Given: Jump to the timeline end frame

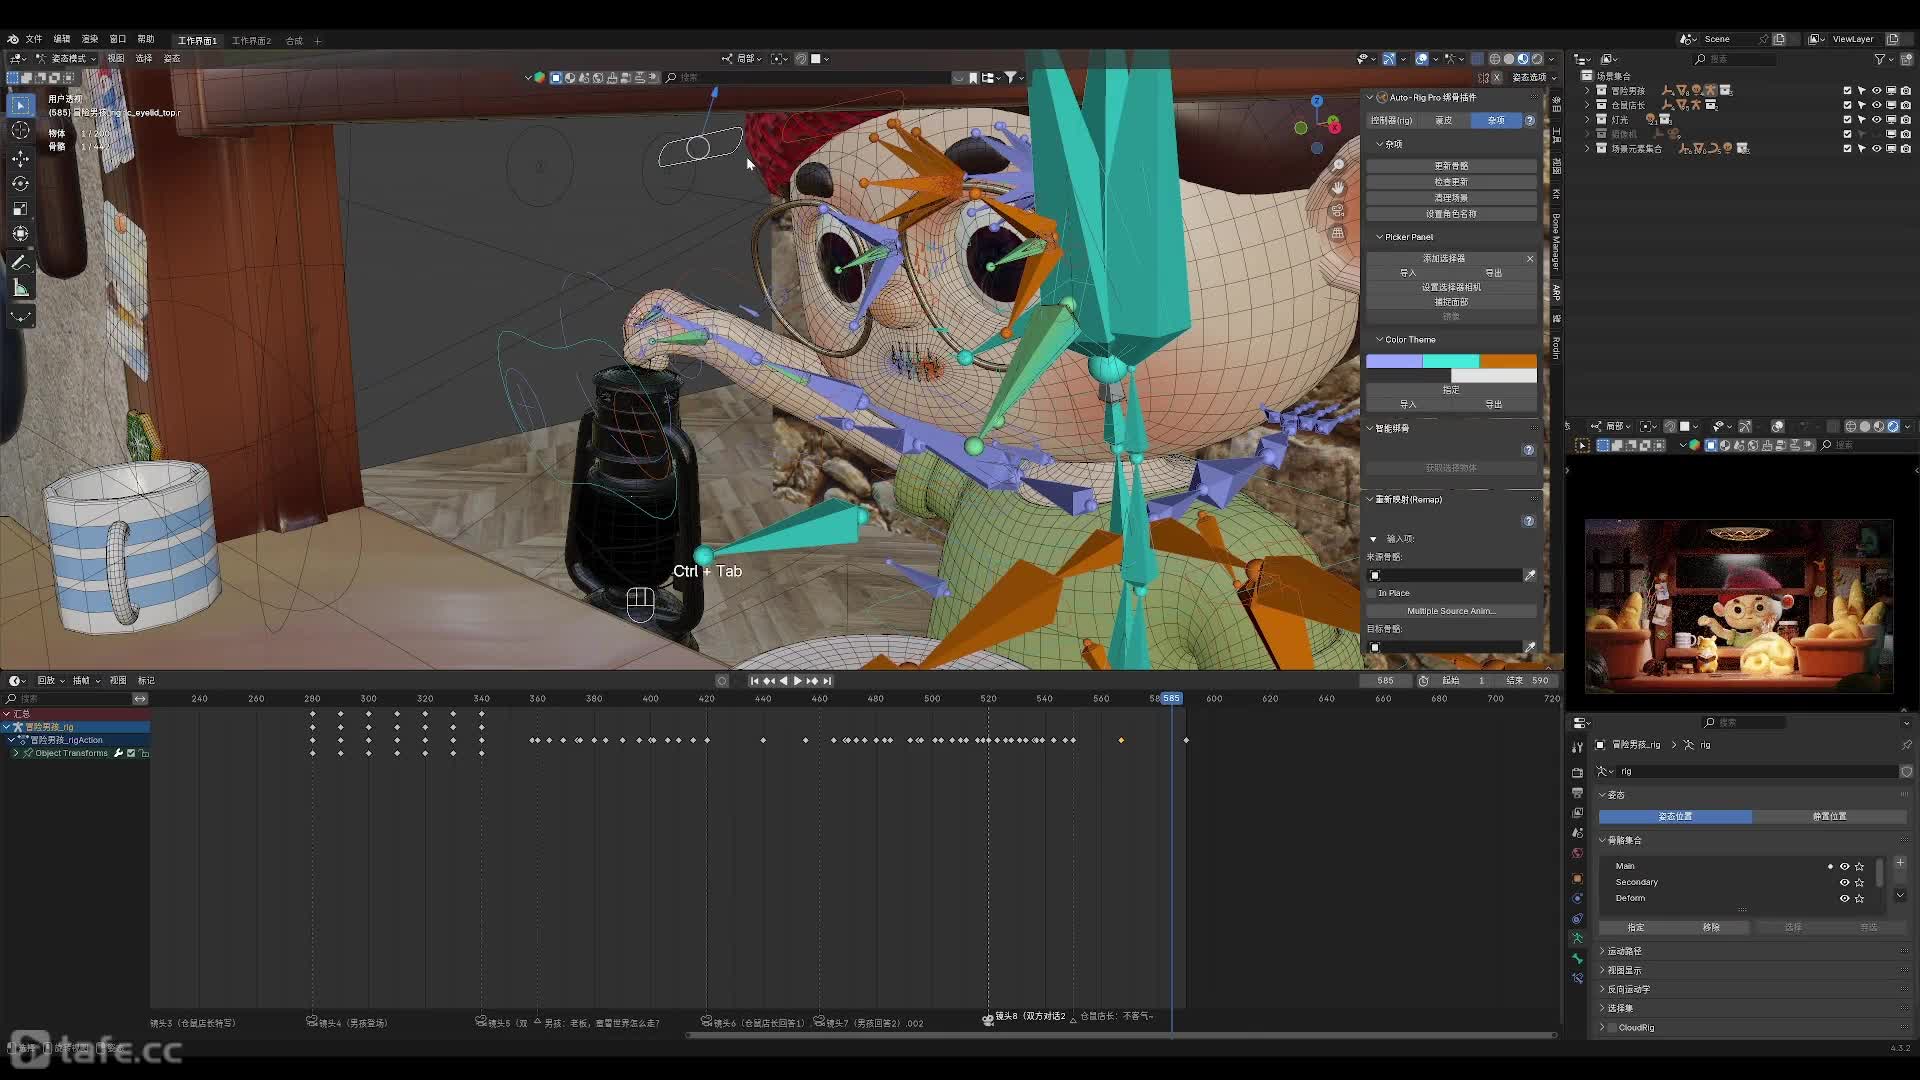Looking at the screenshot, I should pyautogui.click(x=827, y=681).
